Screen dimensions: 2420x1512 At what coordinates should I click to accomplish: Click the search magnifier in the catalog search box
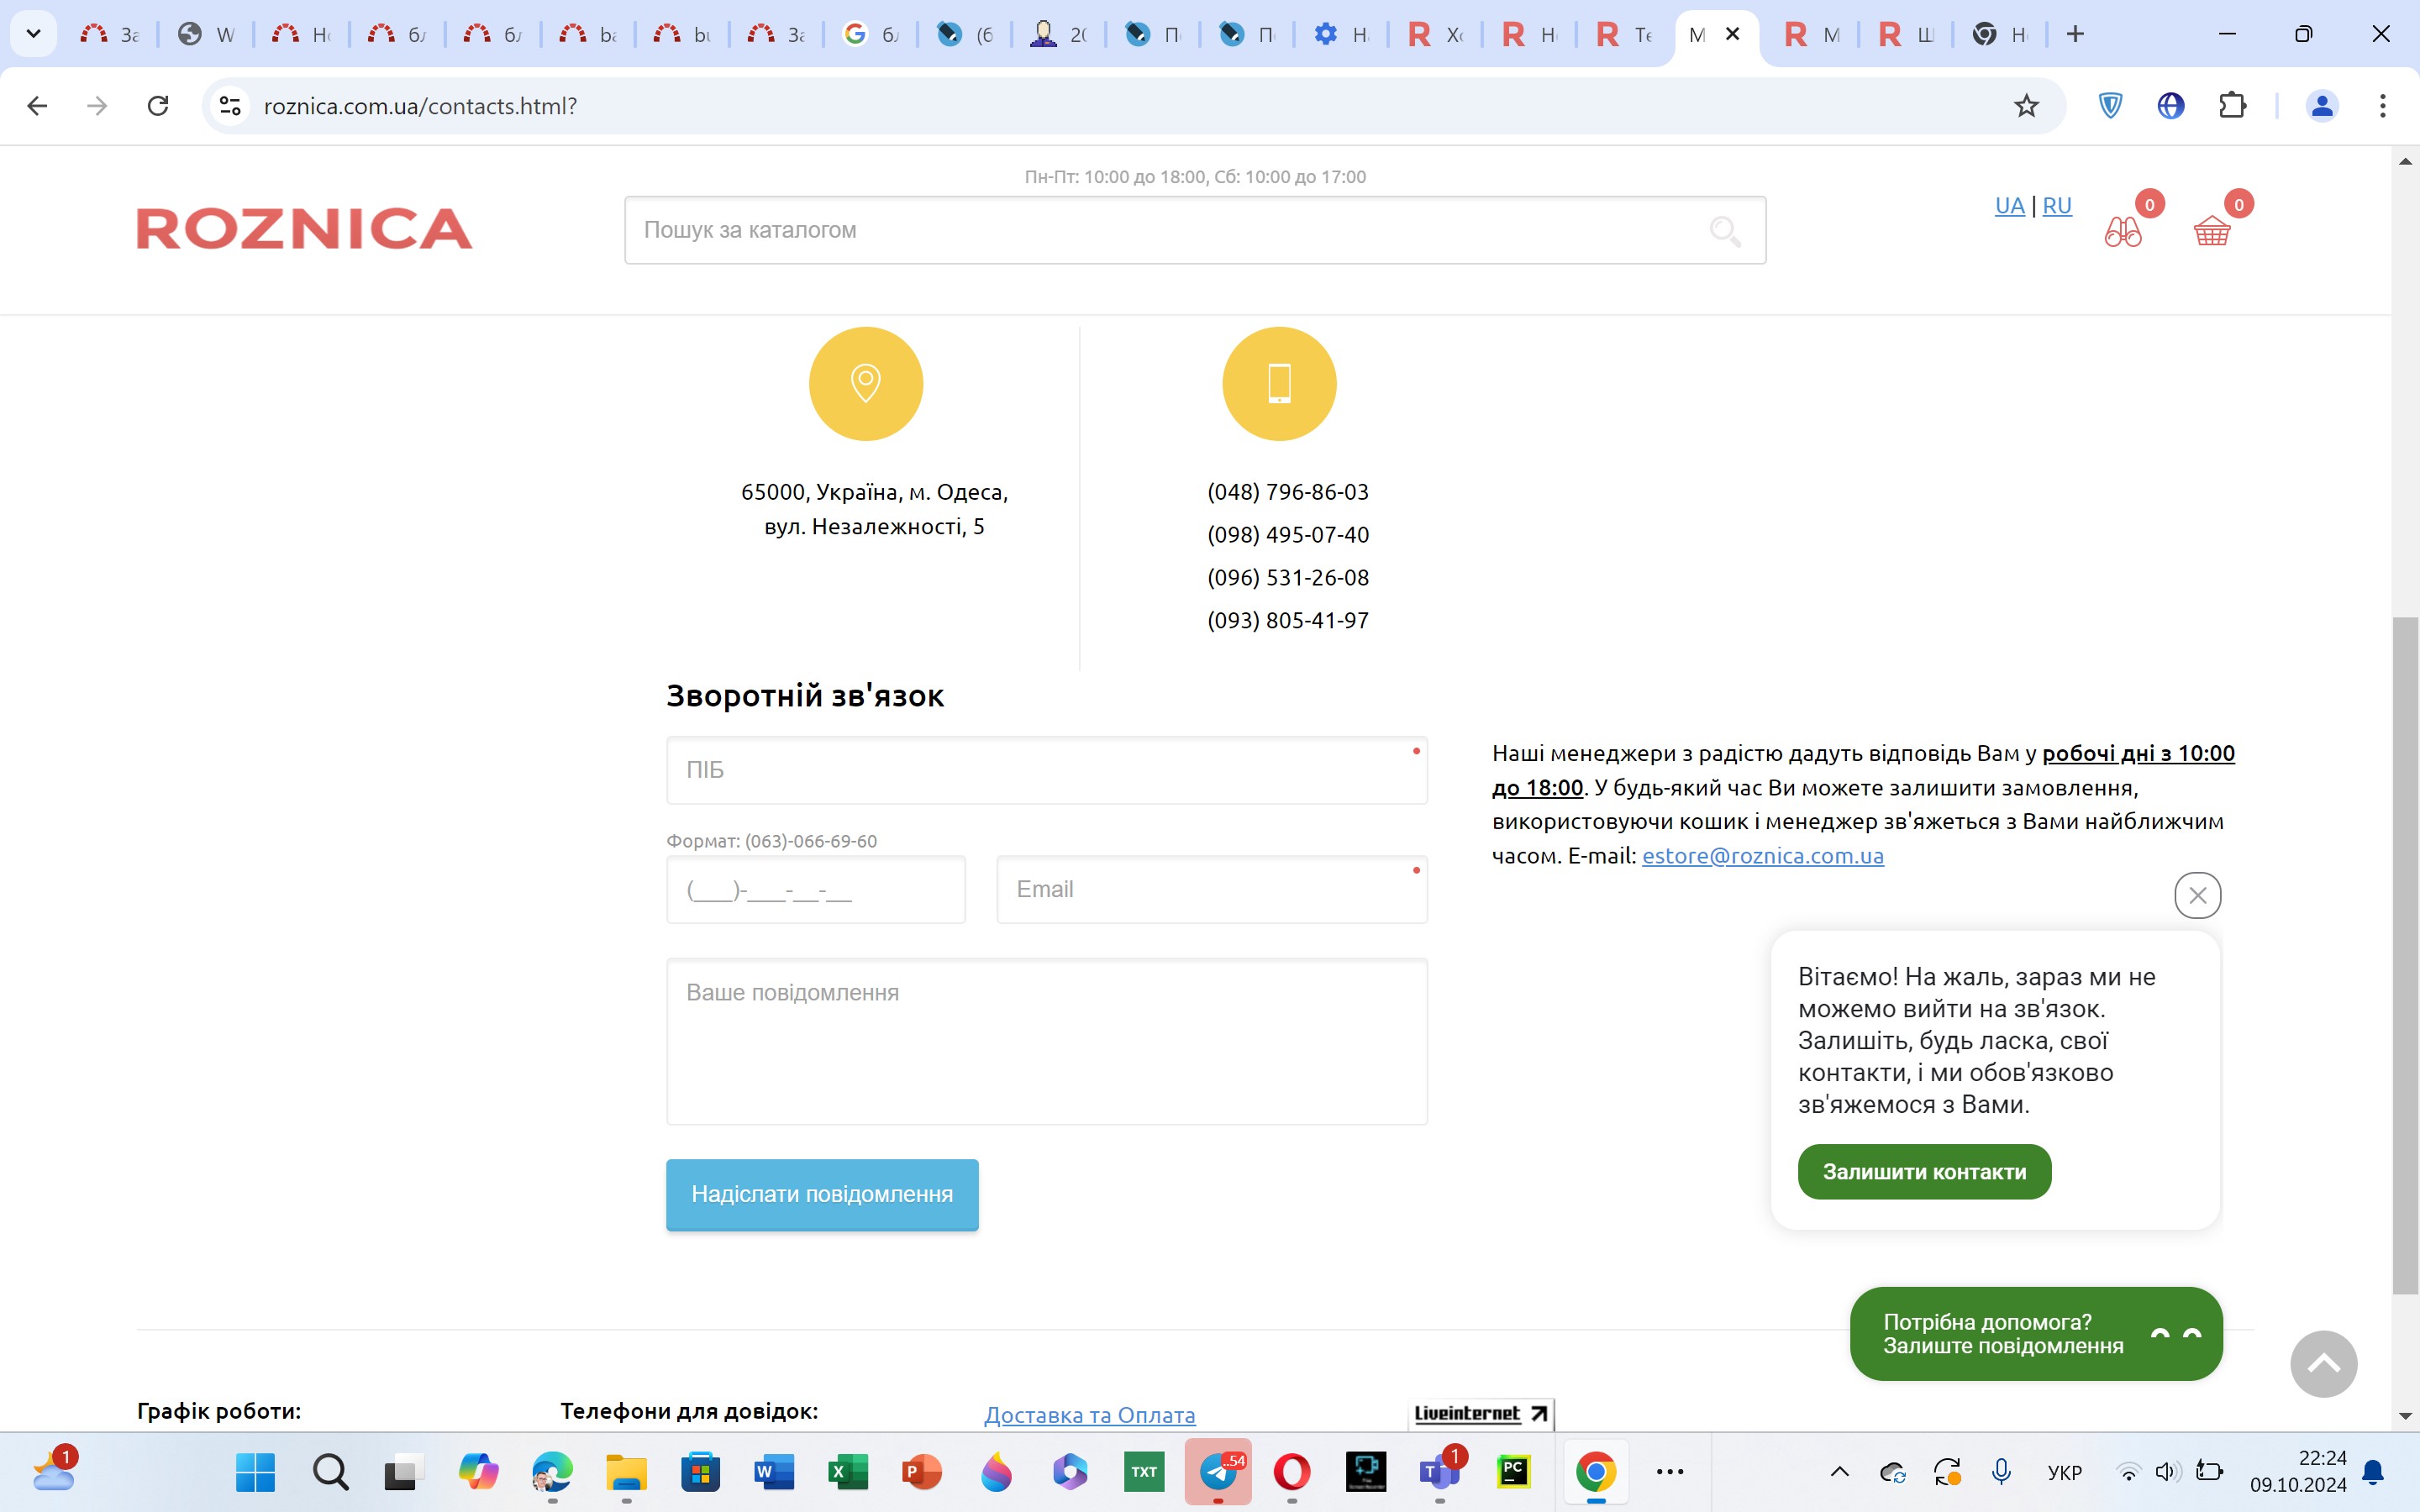tap(1724, 231)
